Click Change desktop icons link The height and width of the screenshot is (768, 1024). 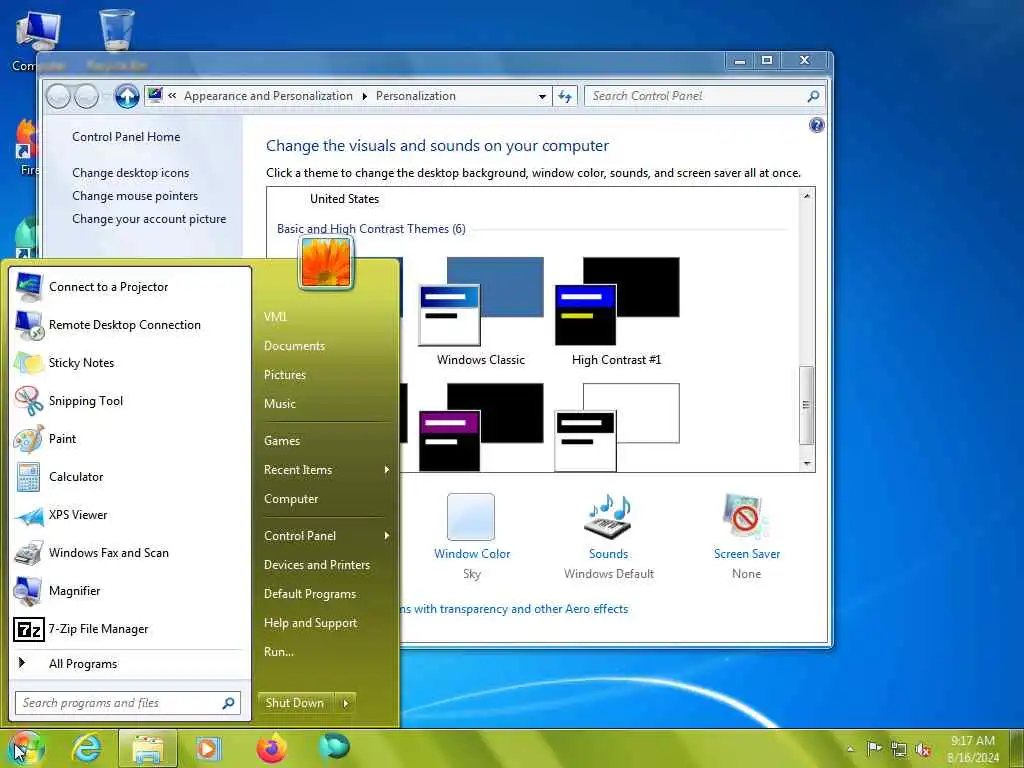point(131,173)
